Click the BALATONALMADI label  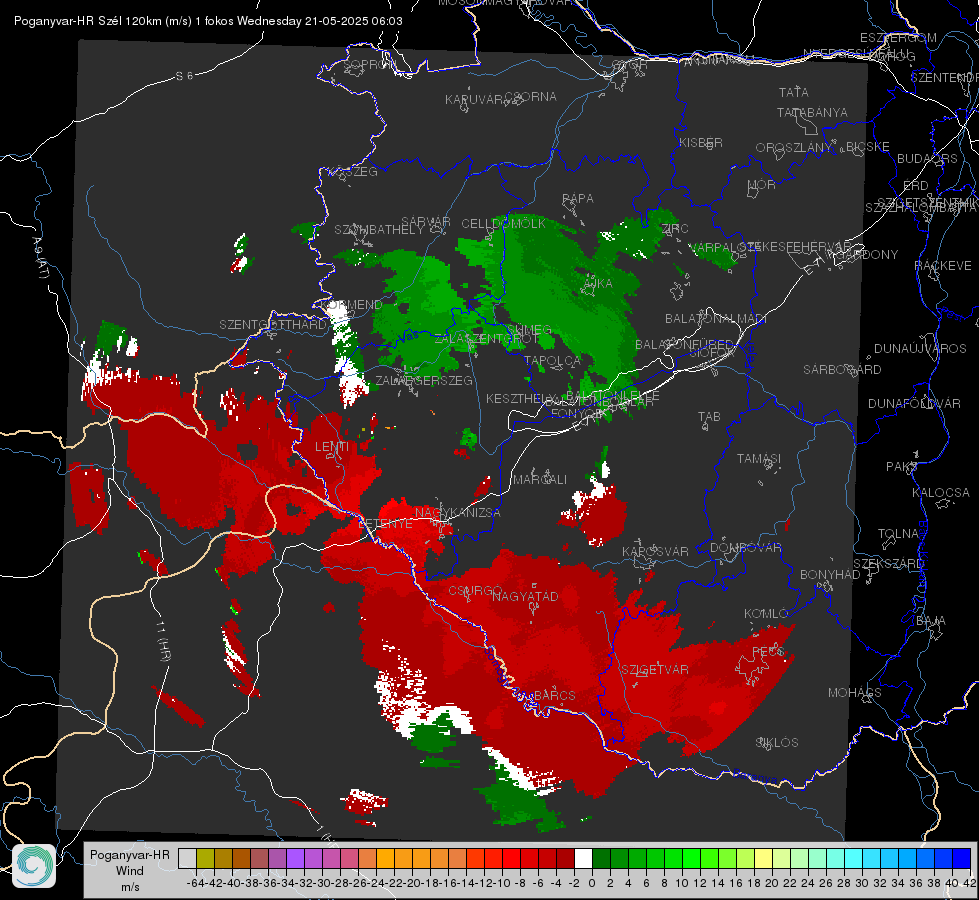click(716, 319)
